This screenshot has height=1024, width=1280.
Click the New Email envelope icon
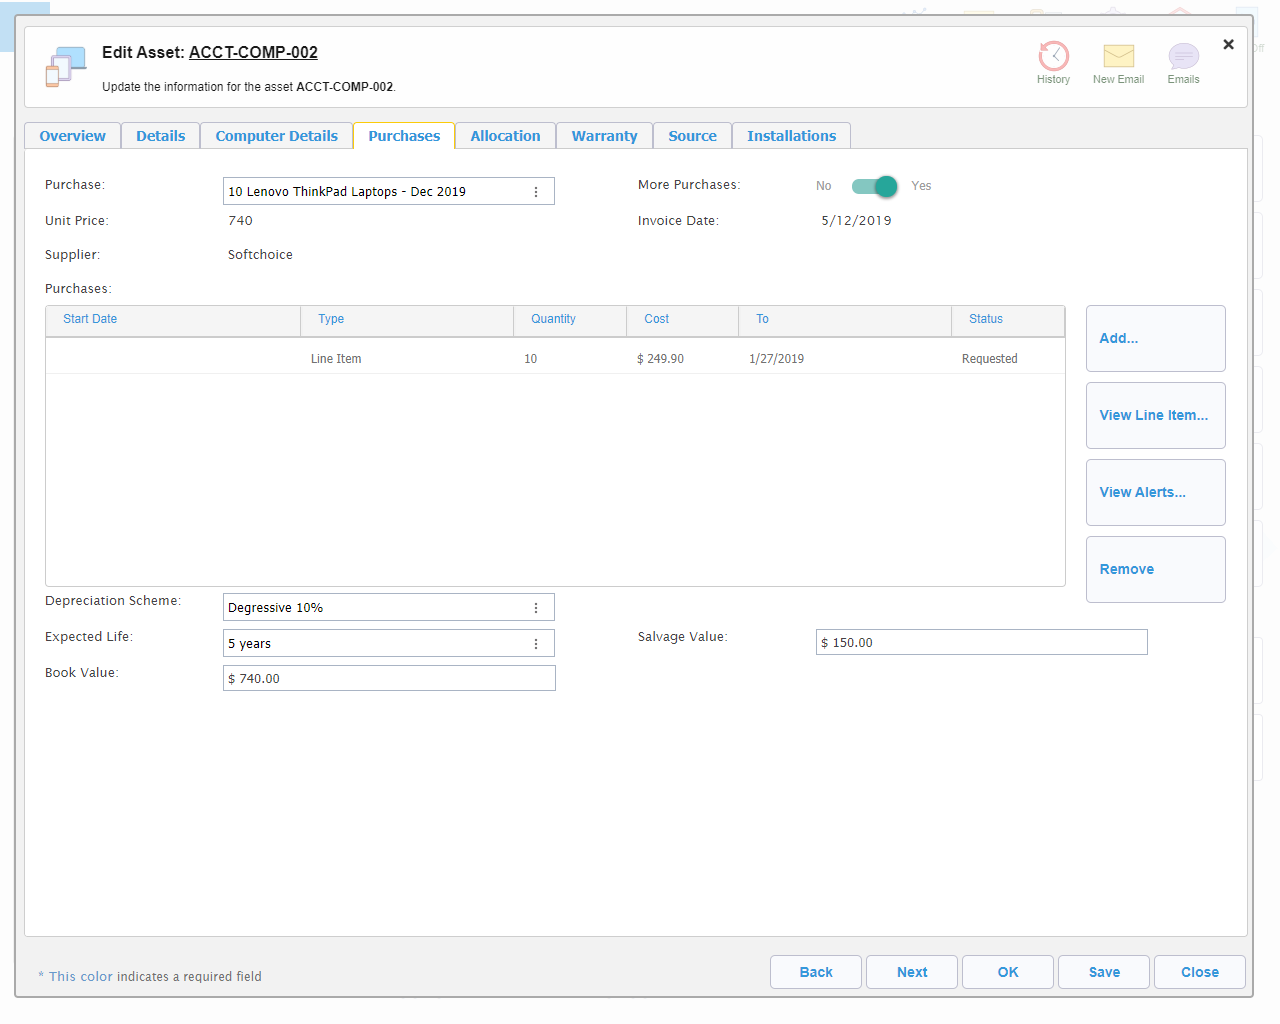tap(1118, 56)
